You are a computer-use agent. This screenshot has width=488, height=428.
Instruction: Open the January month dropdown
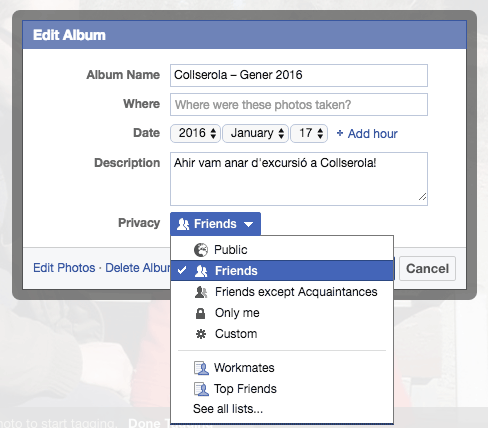pos(255,133)
